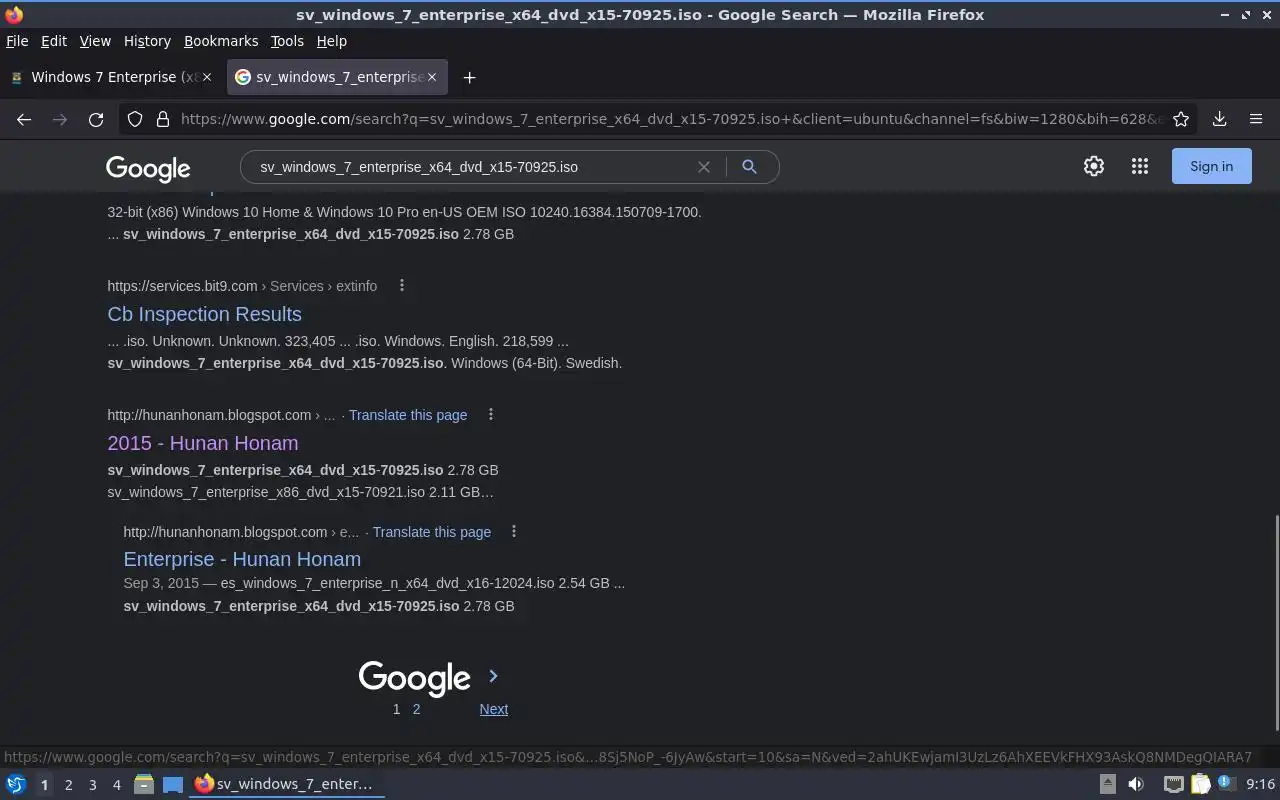Select workspace 1 in the pager
The height and width of the screenshot is (800, 1280).
[44, 785]
